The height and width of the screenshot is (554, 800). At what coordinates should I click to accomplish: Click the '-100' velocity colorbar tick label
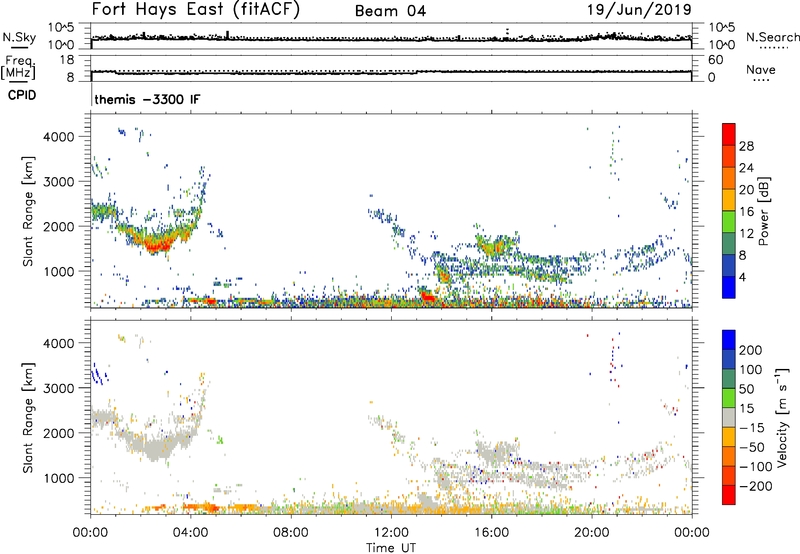coord(756,467)
